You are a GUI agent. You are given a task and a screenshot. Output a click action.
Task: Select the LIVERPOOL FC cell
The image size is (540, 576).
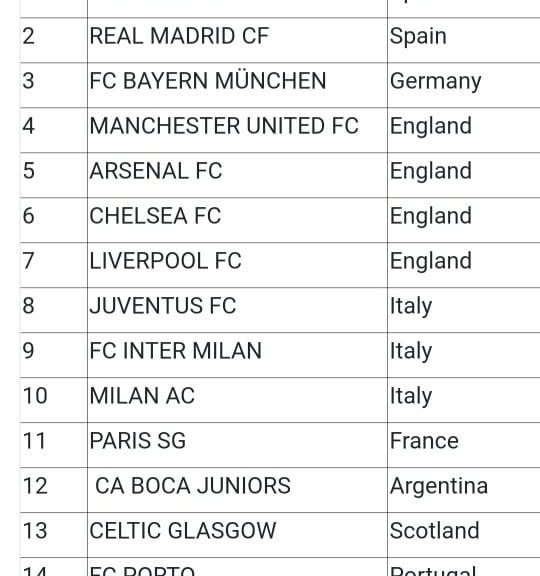pos(237,265)
